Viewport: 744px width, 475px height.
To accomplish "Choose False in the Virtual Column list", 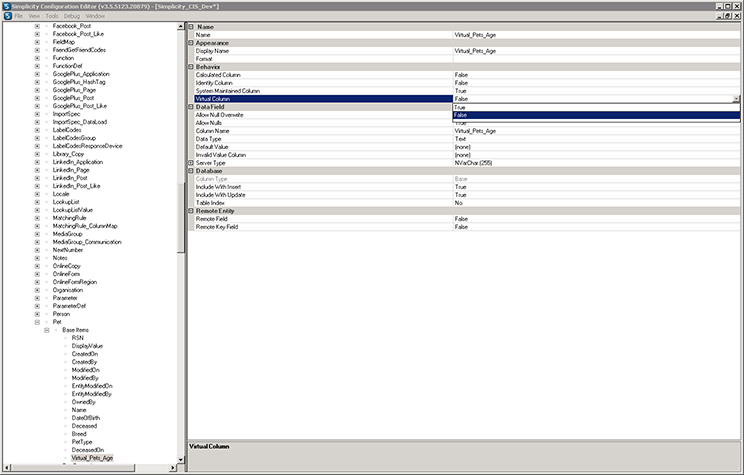I will [x=596, y=115].
